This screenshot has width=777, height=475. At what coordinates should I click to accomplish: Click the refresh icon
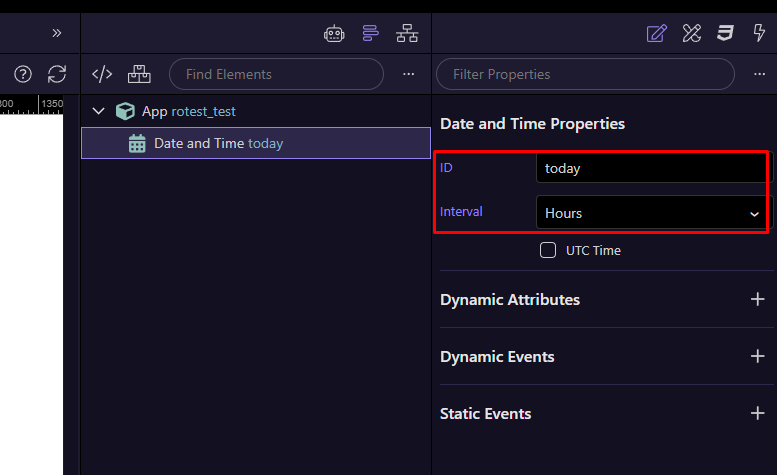tap(57, 74)
